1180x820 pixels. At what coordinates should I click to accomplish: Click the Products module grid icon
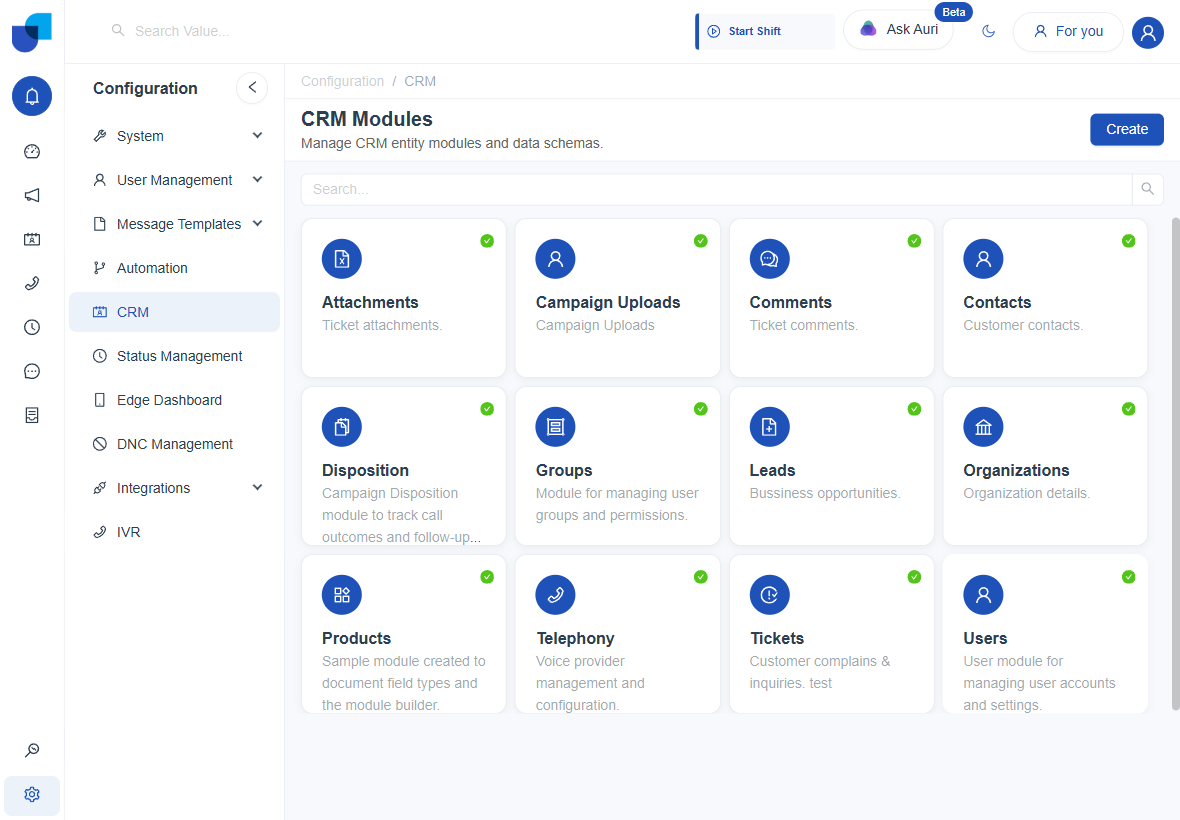click(342, 594)
